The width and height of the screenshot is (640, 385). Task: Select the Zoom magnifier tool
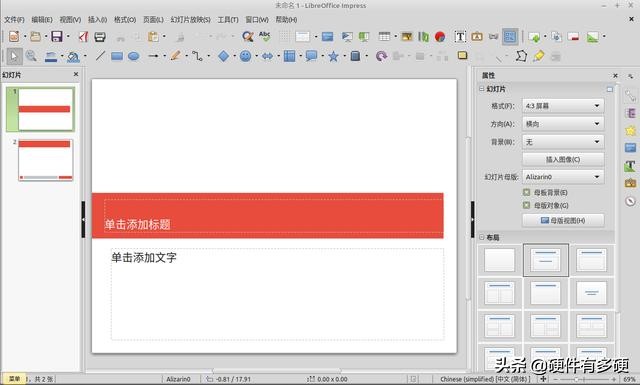(x=31, y=56)
